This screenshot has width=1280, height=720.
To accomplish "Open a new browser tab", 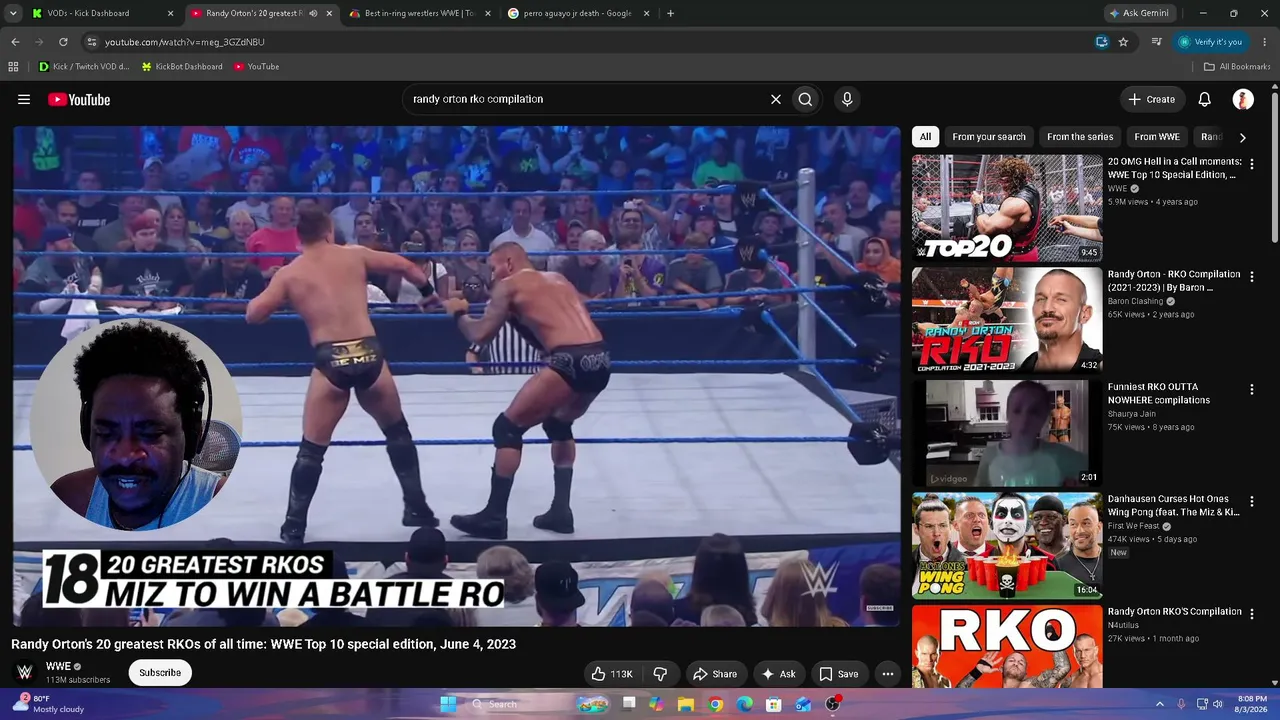I will coord(670,14).
